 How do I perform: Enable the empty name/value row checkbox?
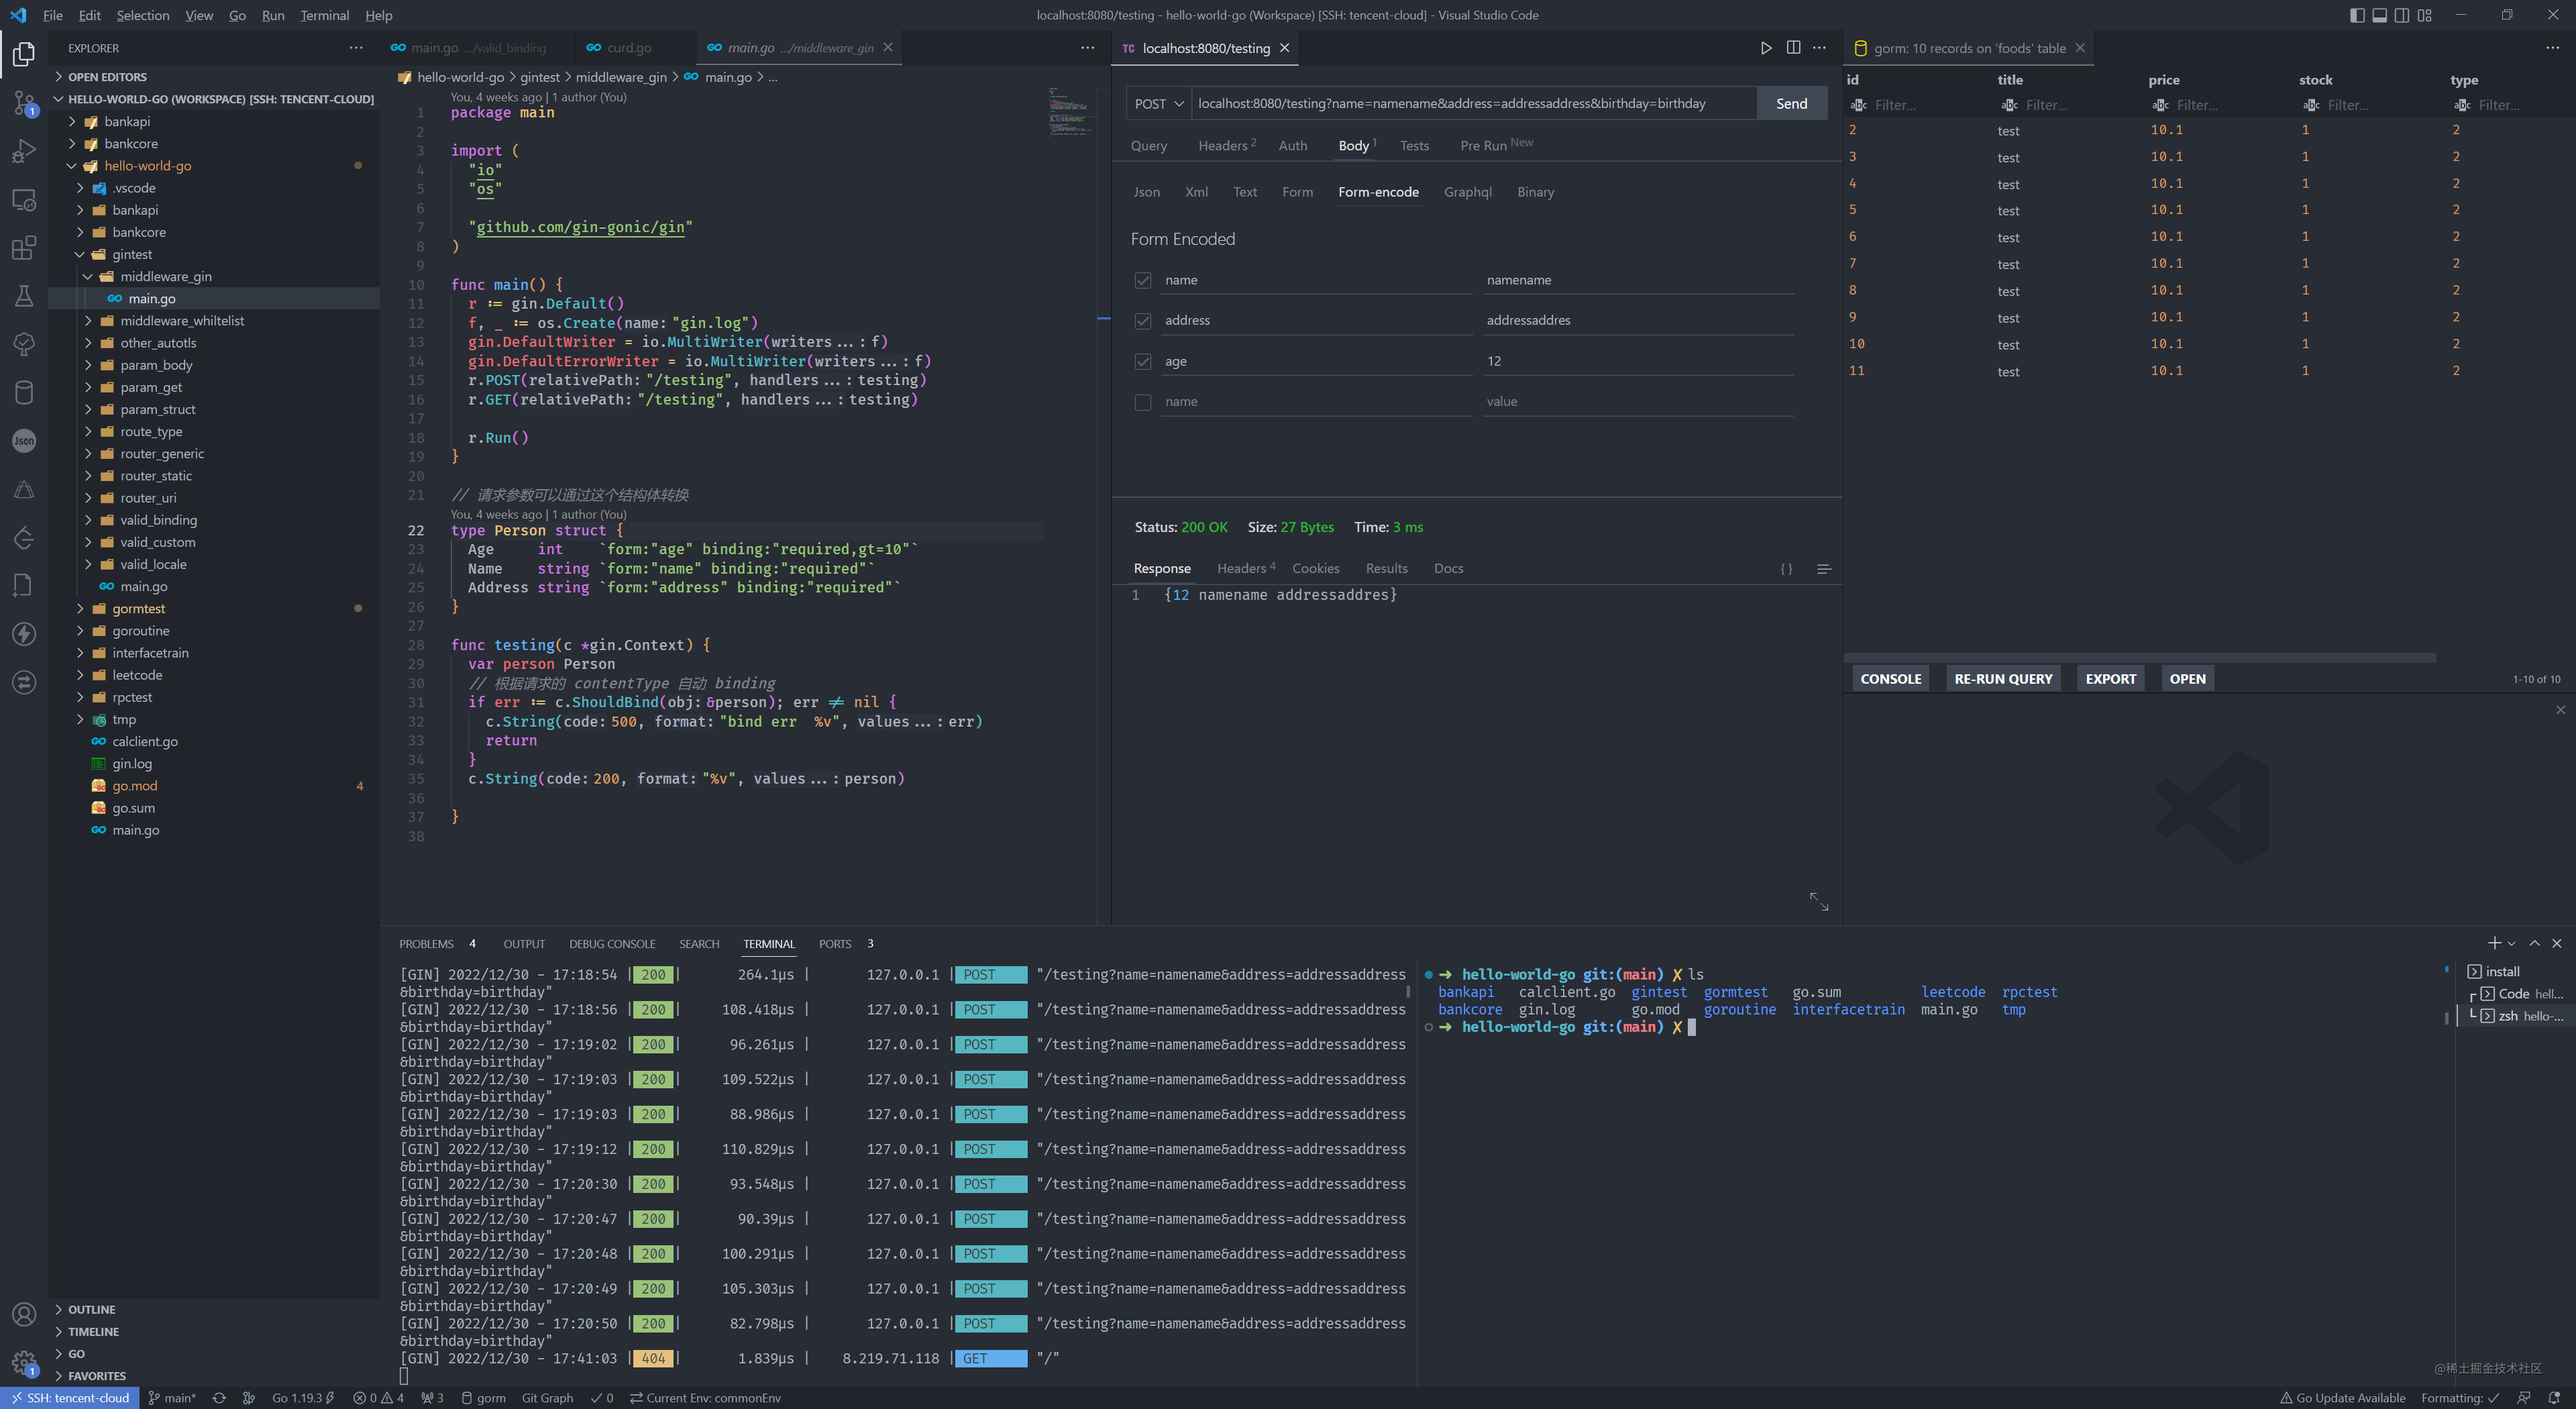[x=1143, y=402]
